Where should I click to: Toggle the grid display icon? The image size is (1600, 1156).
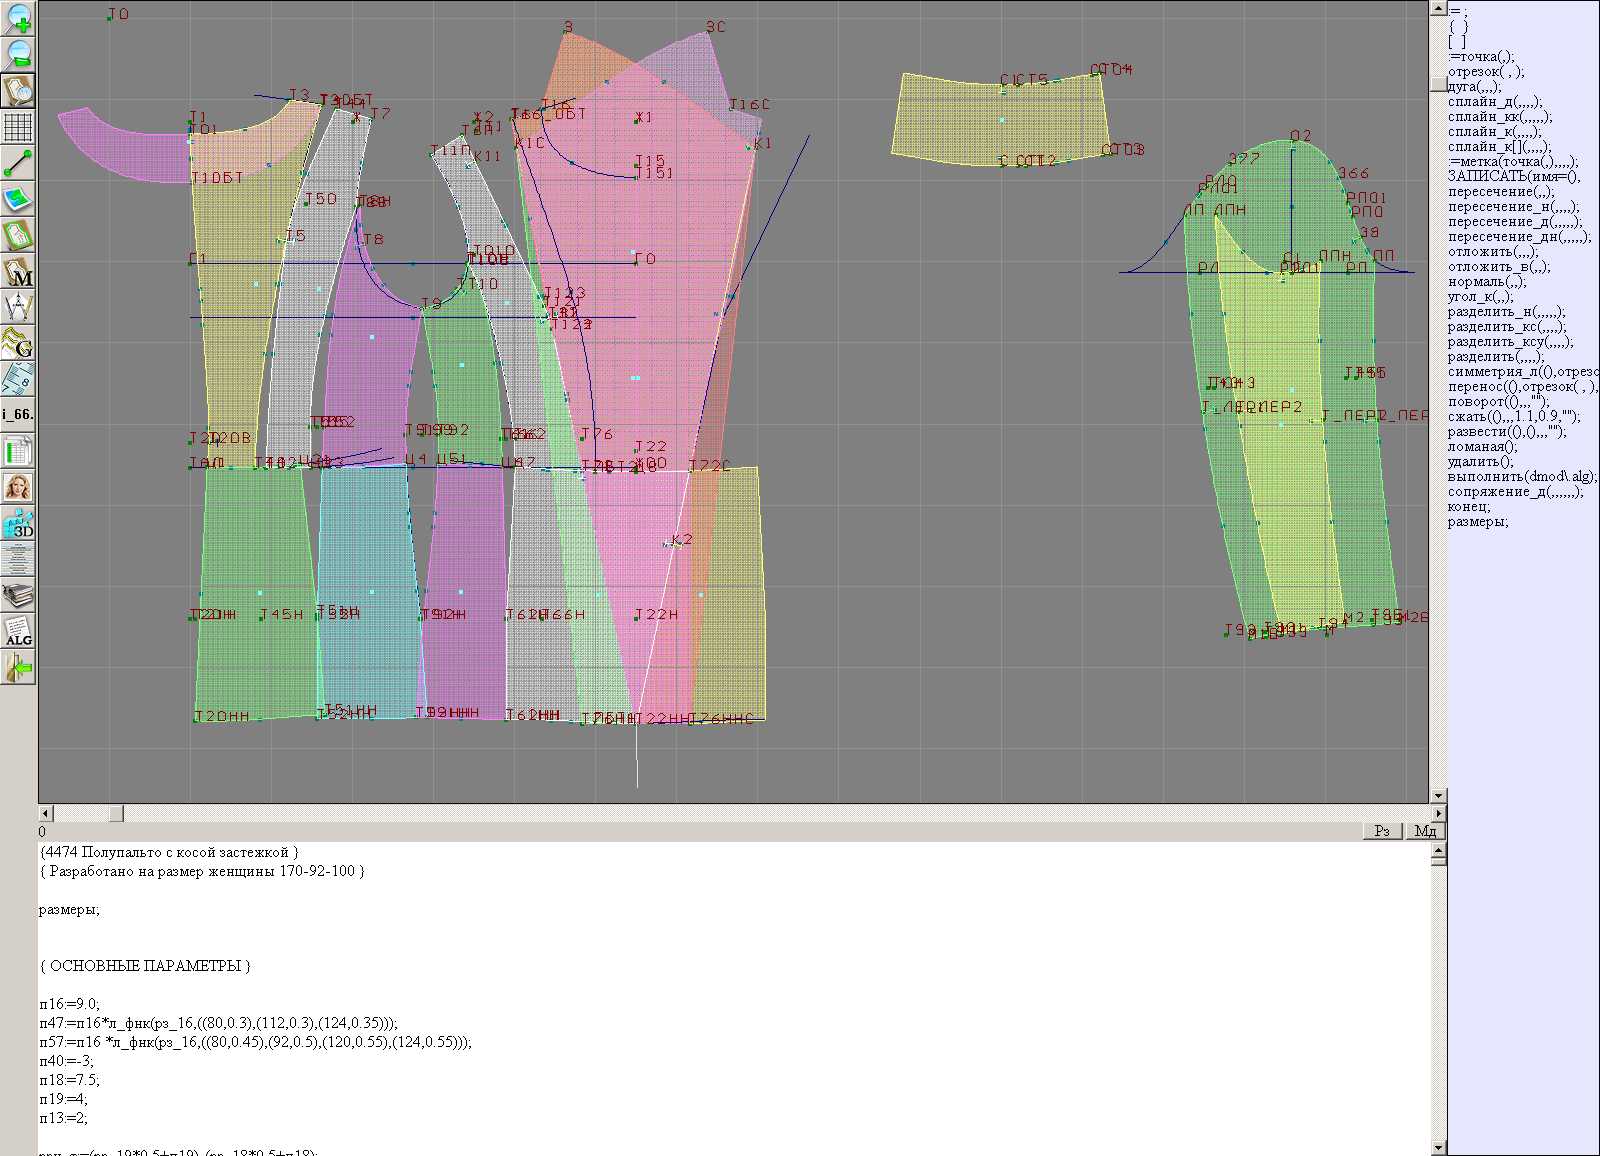click(x=18, y=127)
